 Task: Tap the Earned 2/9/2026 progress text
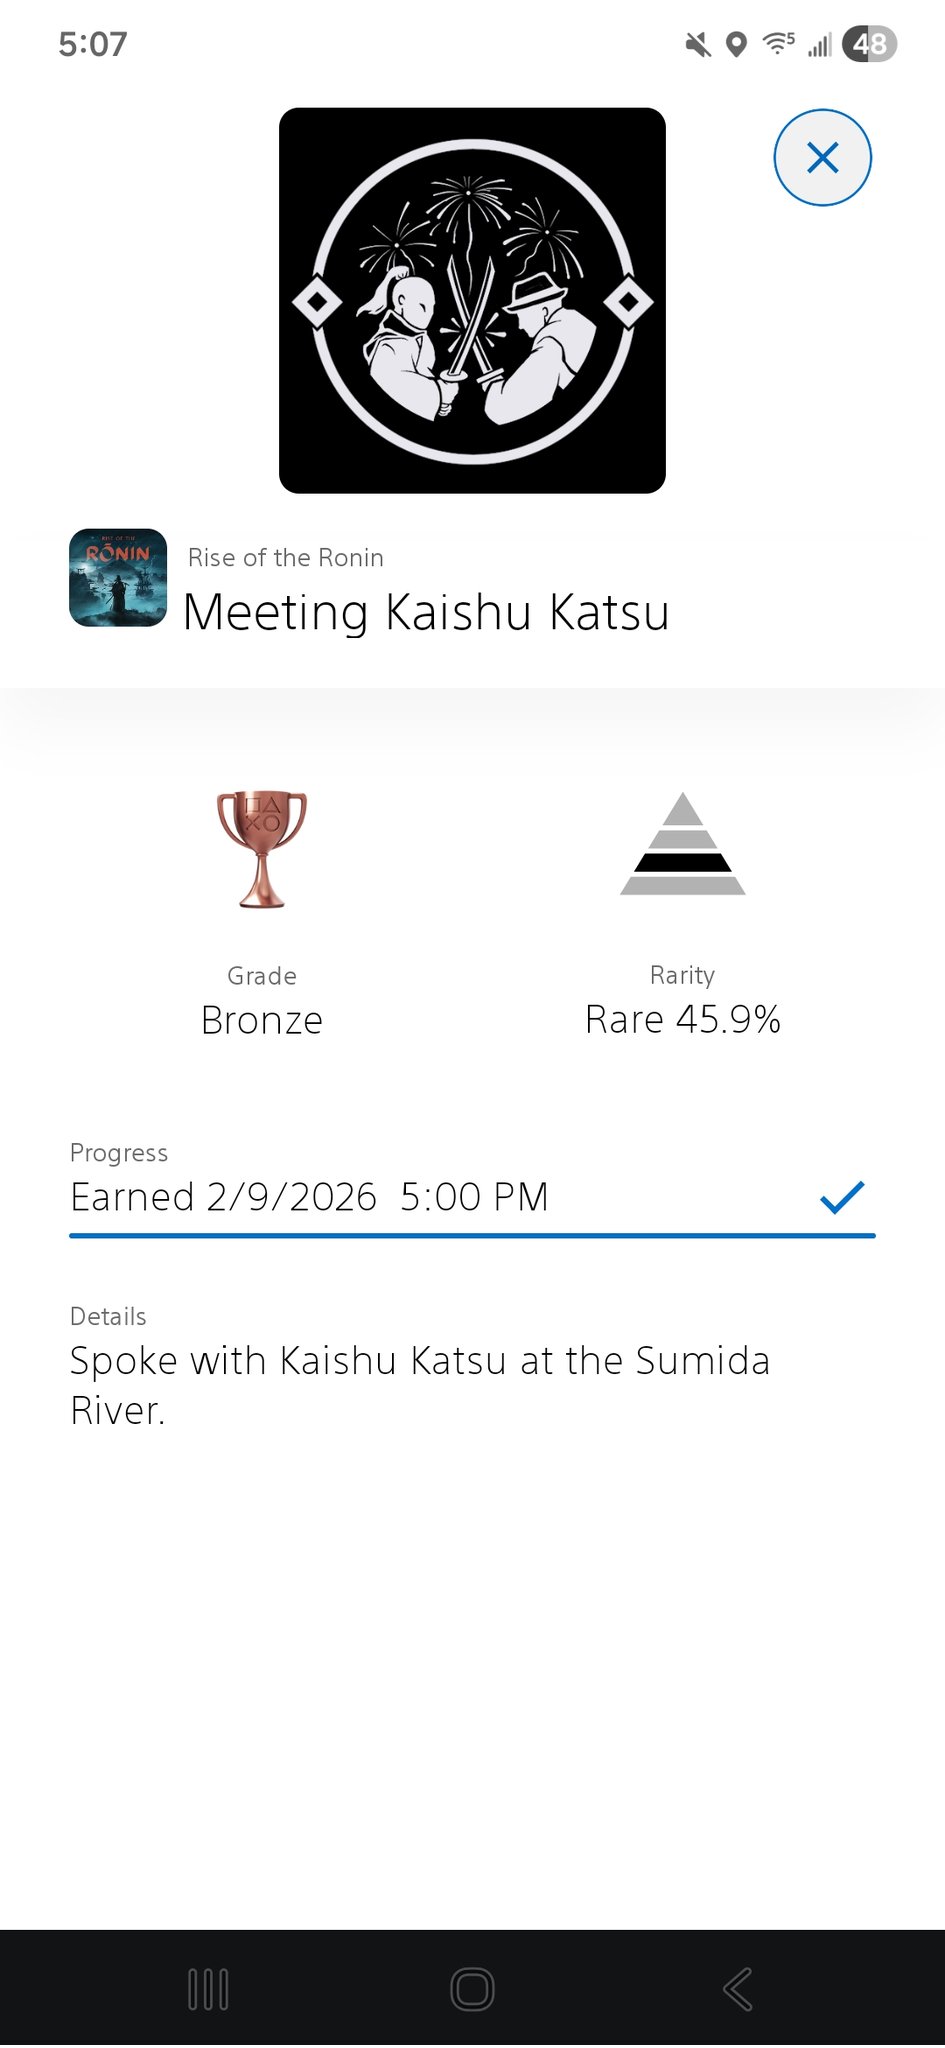pos(310,1197)
